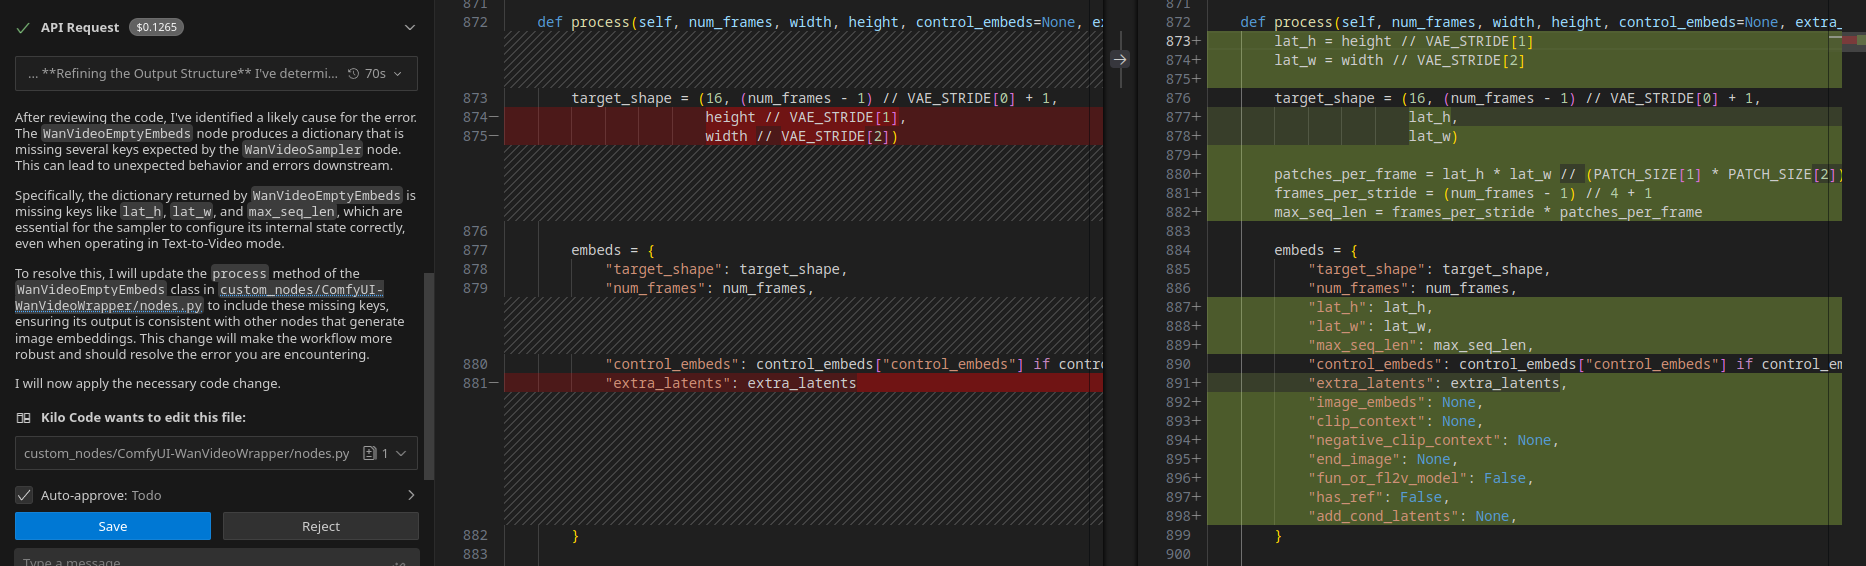Click added "max_seq_len": max_seq_len dict entry
The height and width of the screenshot is (566, 1866).
pyautogui.click(x=1524, y=345)
